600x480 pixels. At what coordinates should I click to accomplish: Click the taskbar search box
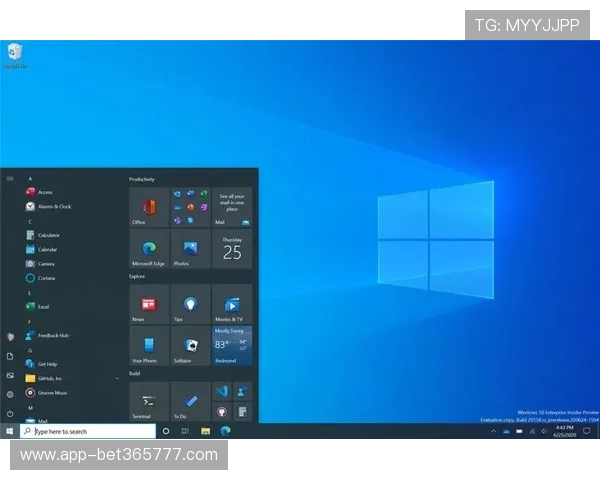click(88, 431)
